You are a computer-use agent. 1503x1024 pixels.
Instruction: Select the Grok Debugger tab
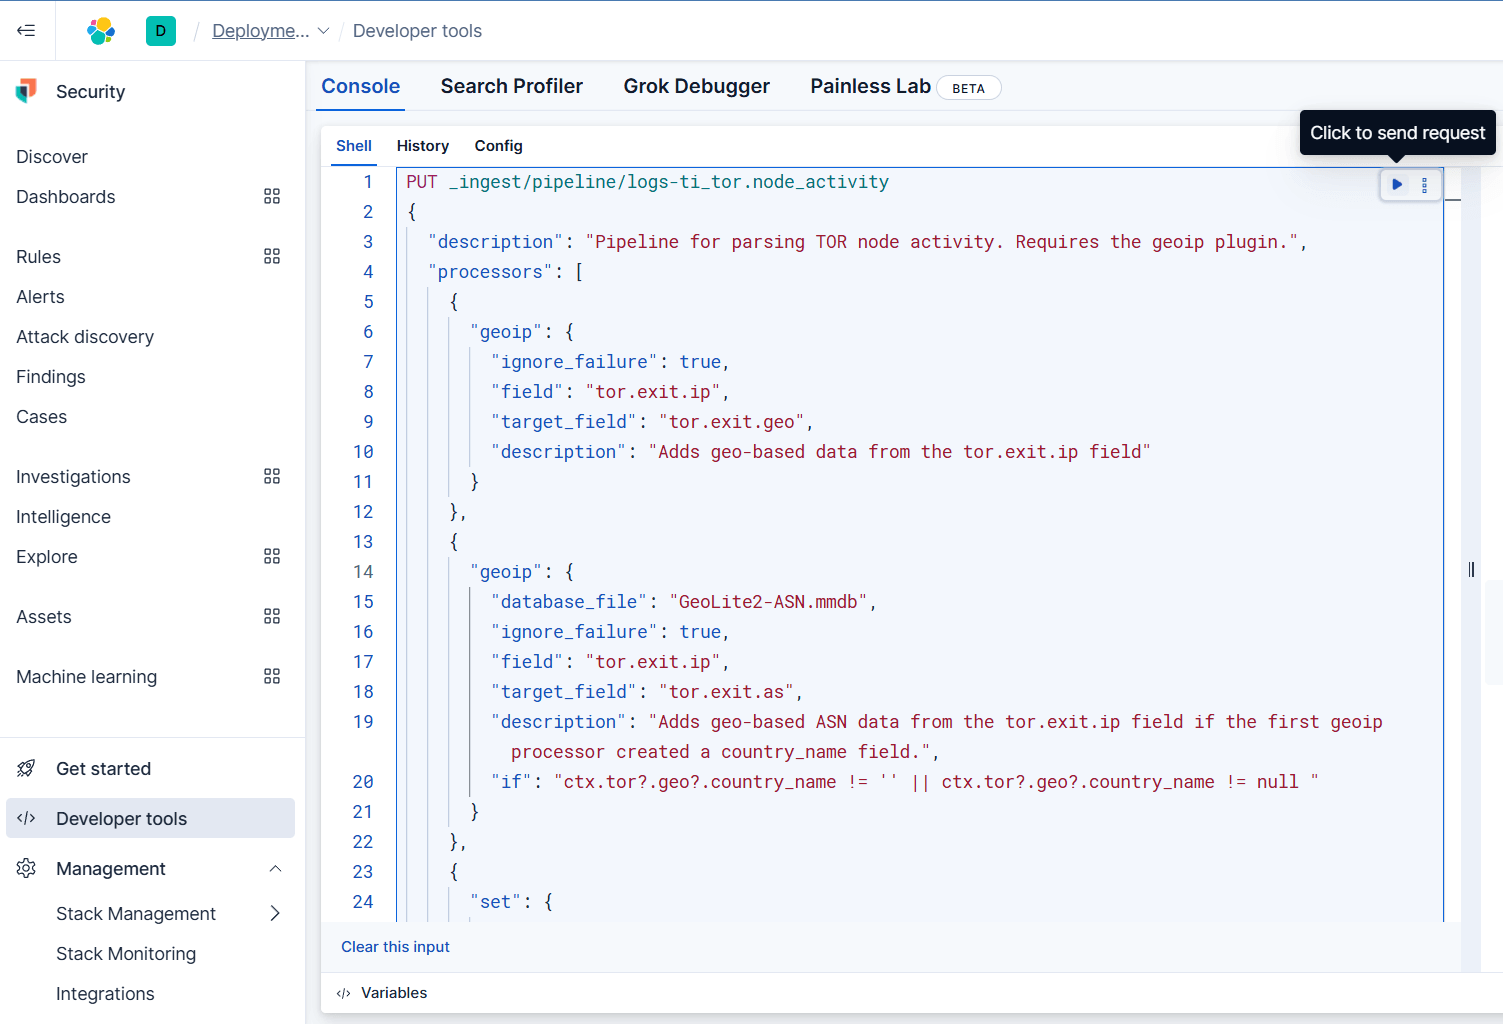(696, 87)
